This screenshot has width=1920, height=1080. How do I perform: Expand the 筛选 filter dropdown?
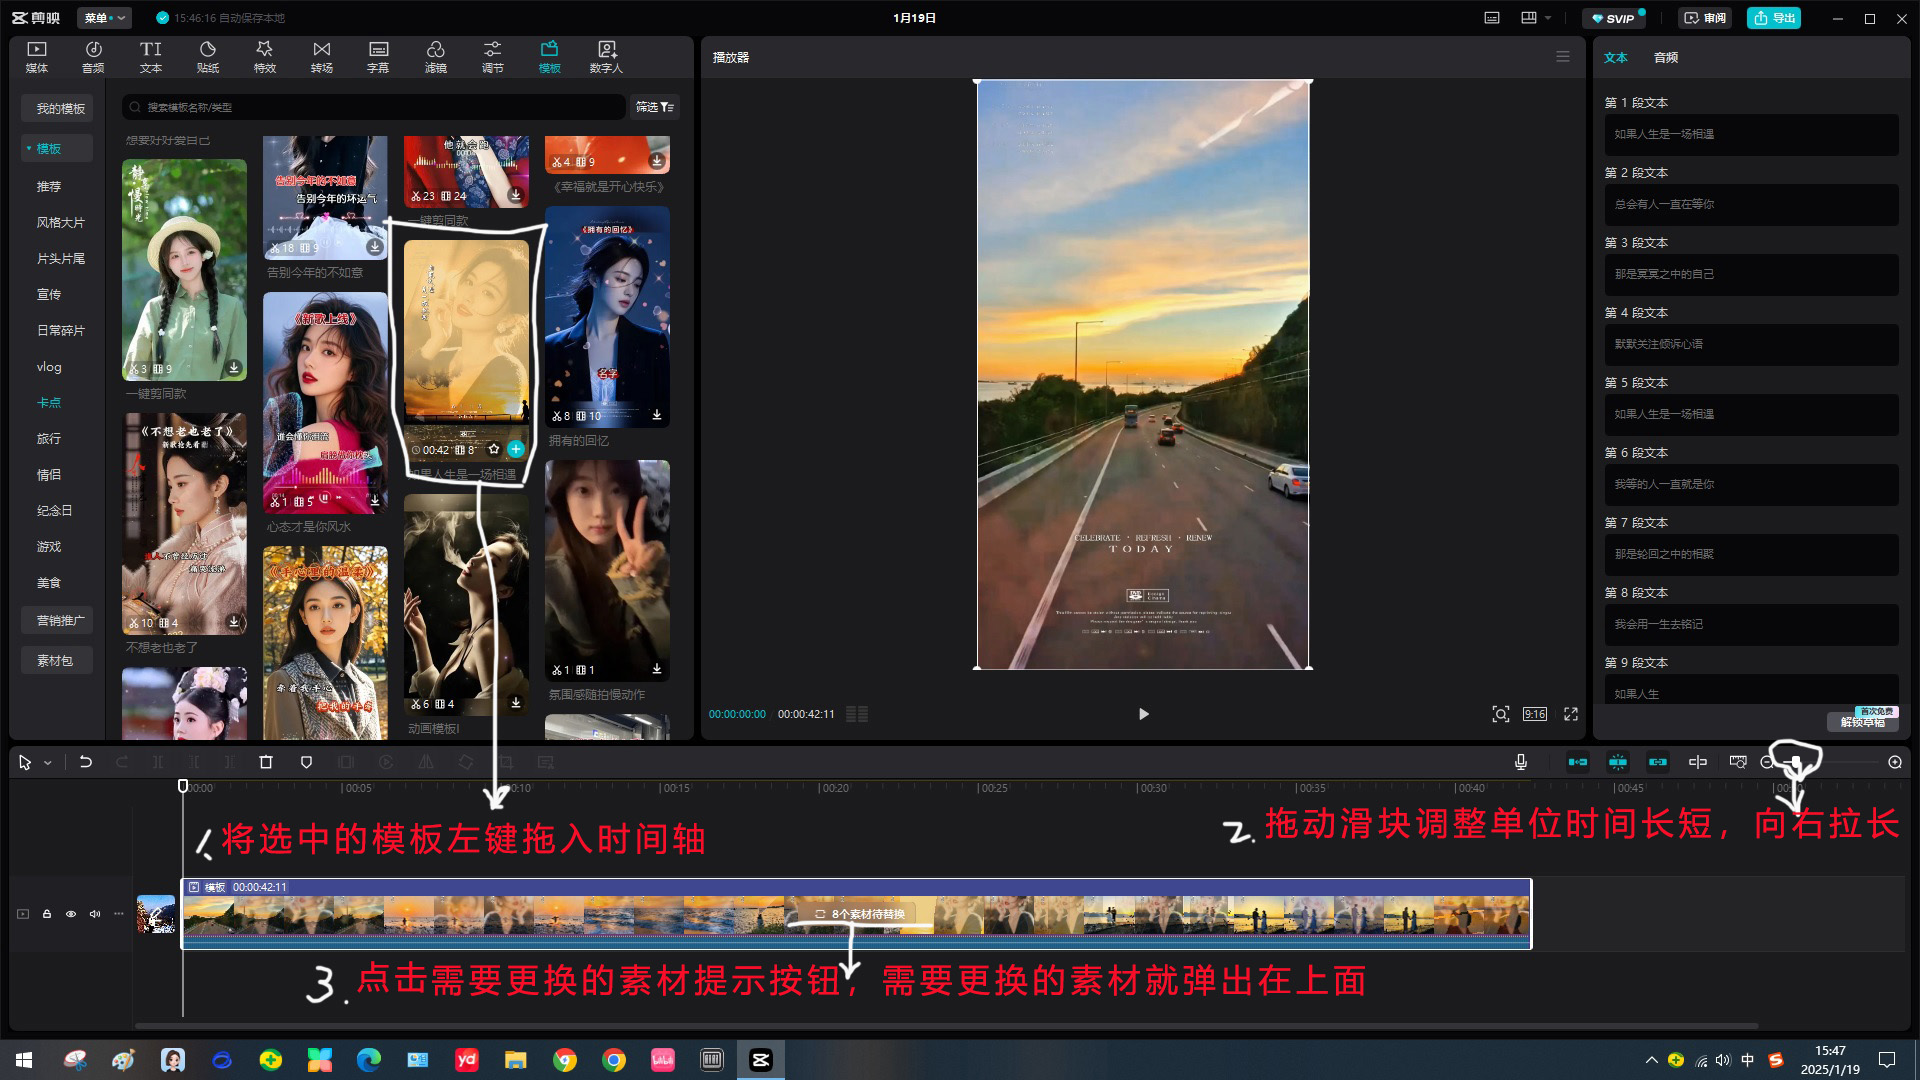655,107
